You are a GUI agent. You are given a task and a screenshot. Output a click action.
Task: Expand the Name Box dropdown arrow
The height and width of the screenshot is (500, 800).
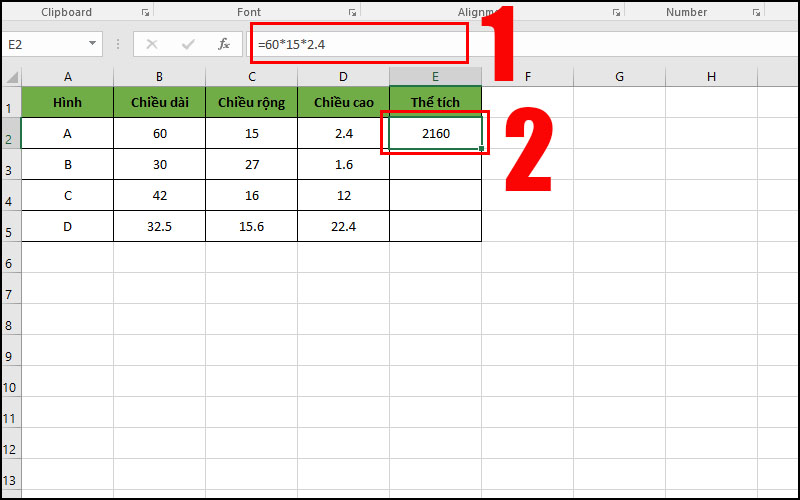pos(93,44)
